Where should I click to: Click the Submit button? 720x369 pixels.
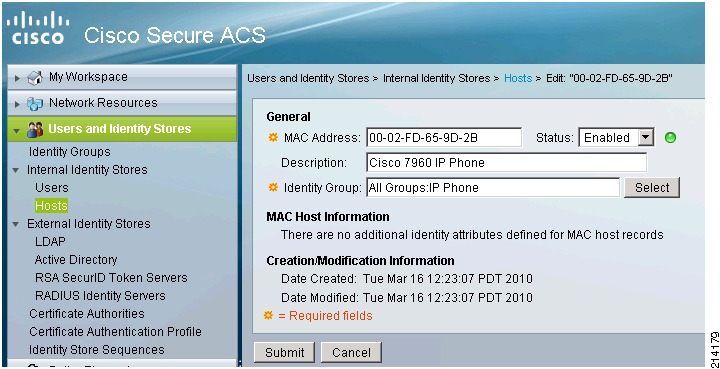click(284, 352)
